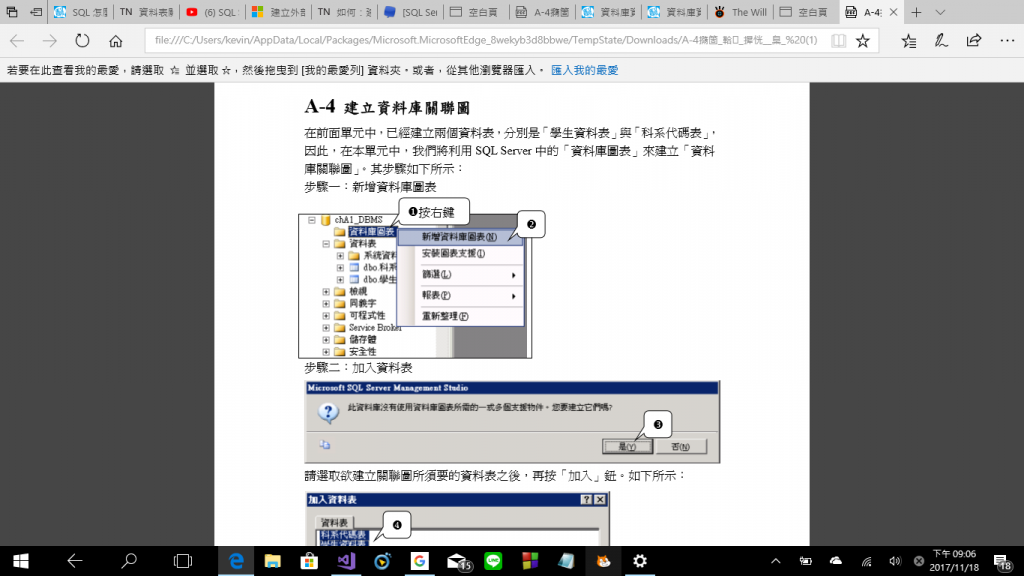Show tabs you've set aside

click(x=12, y=12)
